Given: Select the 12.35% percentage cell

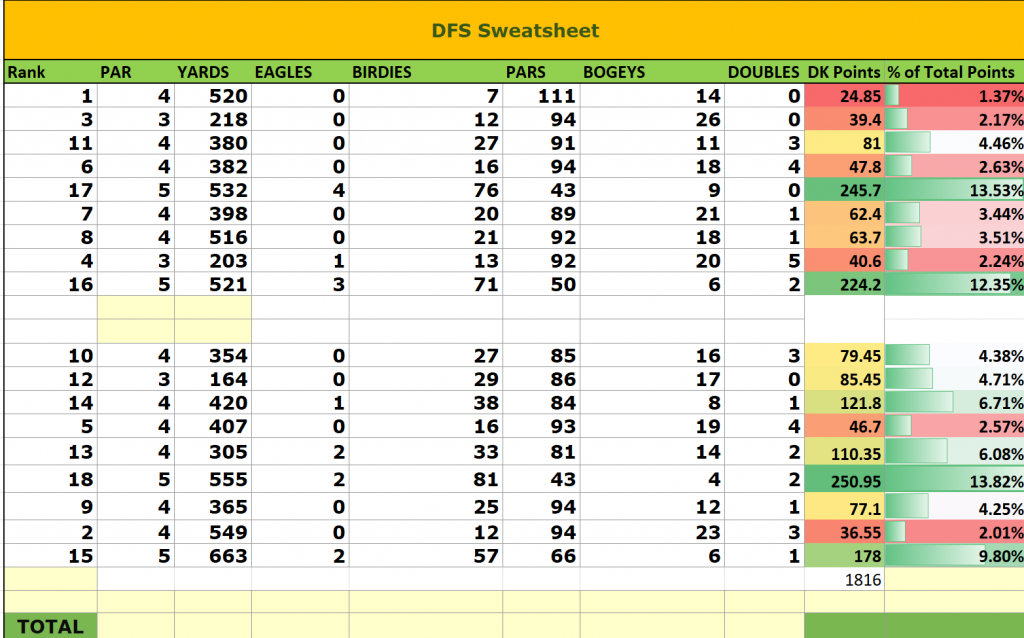Looking at the screenshot, I should coord(954,284).
